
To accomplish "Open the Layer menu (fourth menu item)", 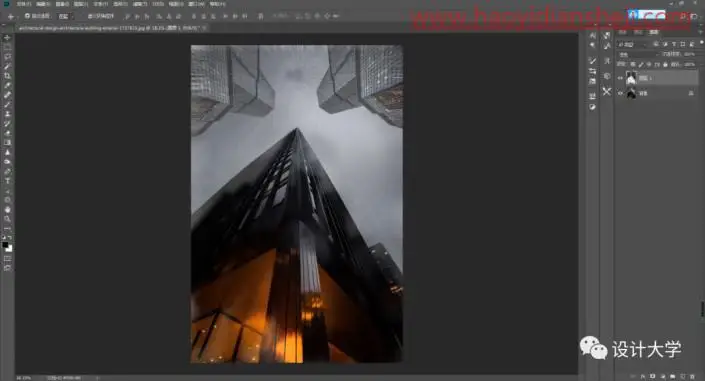I will pyautogui.click(x=81, y=4).
